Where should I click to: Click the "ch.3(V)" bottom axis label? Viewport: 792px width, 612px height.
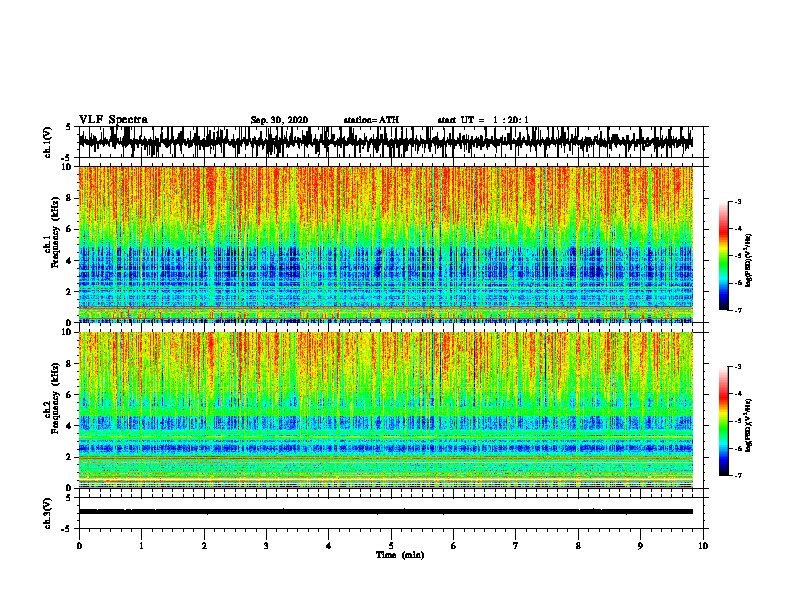(x=48, y=514)
